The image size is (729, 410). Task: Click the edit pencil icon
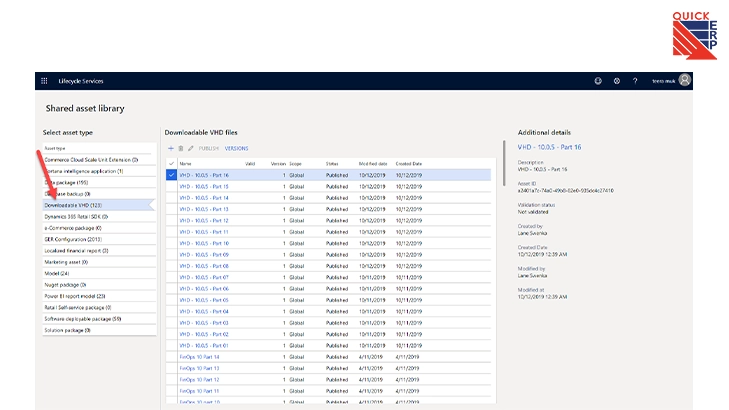191,148
